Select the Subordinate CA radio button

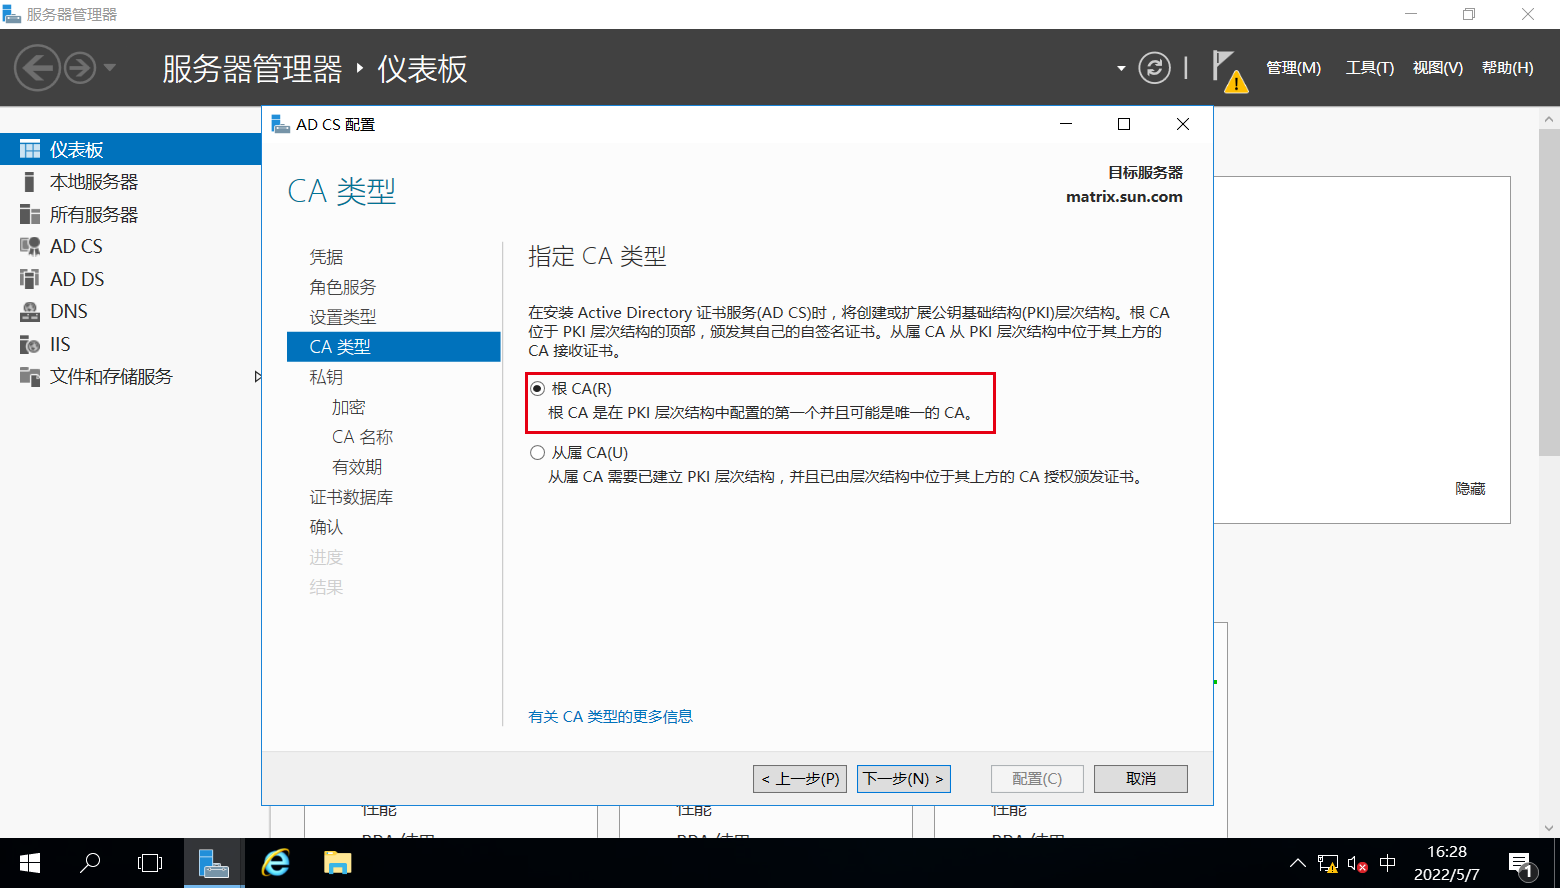point(538,453)
